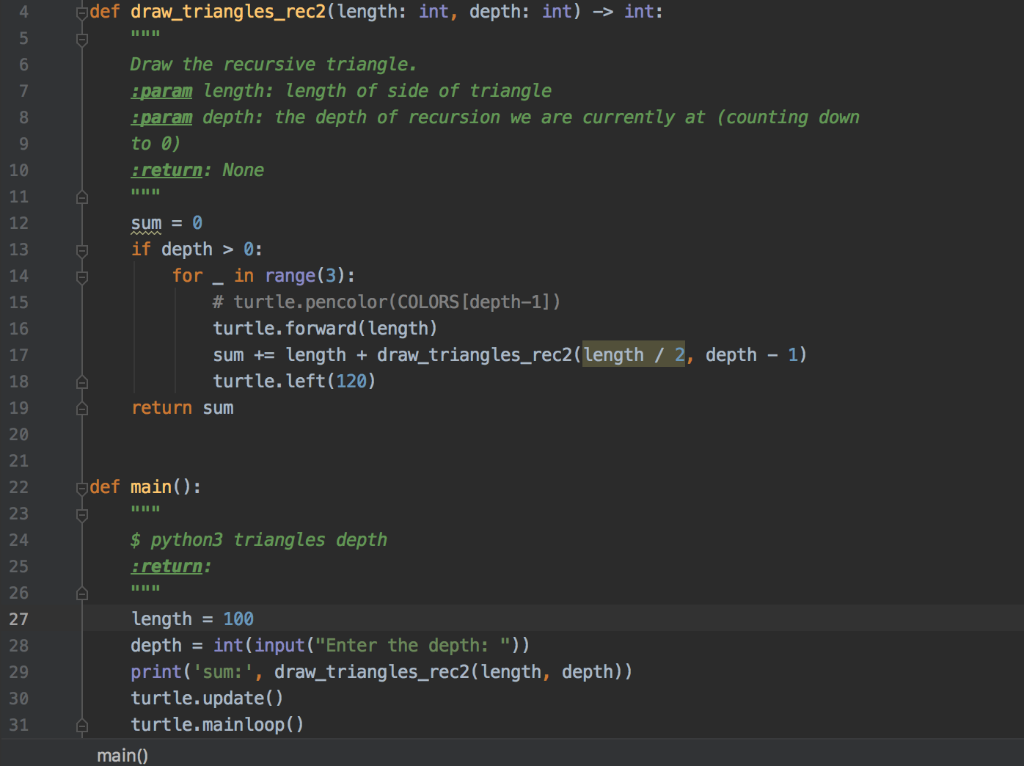Collapse the main function fold icon
This screenshot has height=766, width=1024.
[82, 487]
